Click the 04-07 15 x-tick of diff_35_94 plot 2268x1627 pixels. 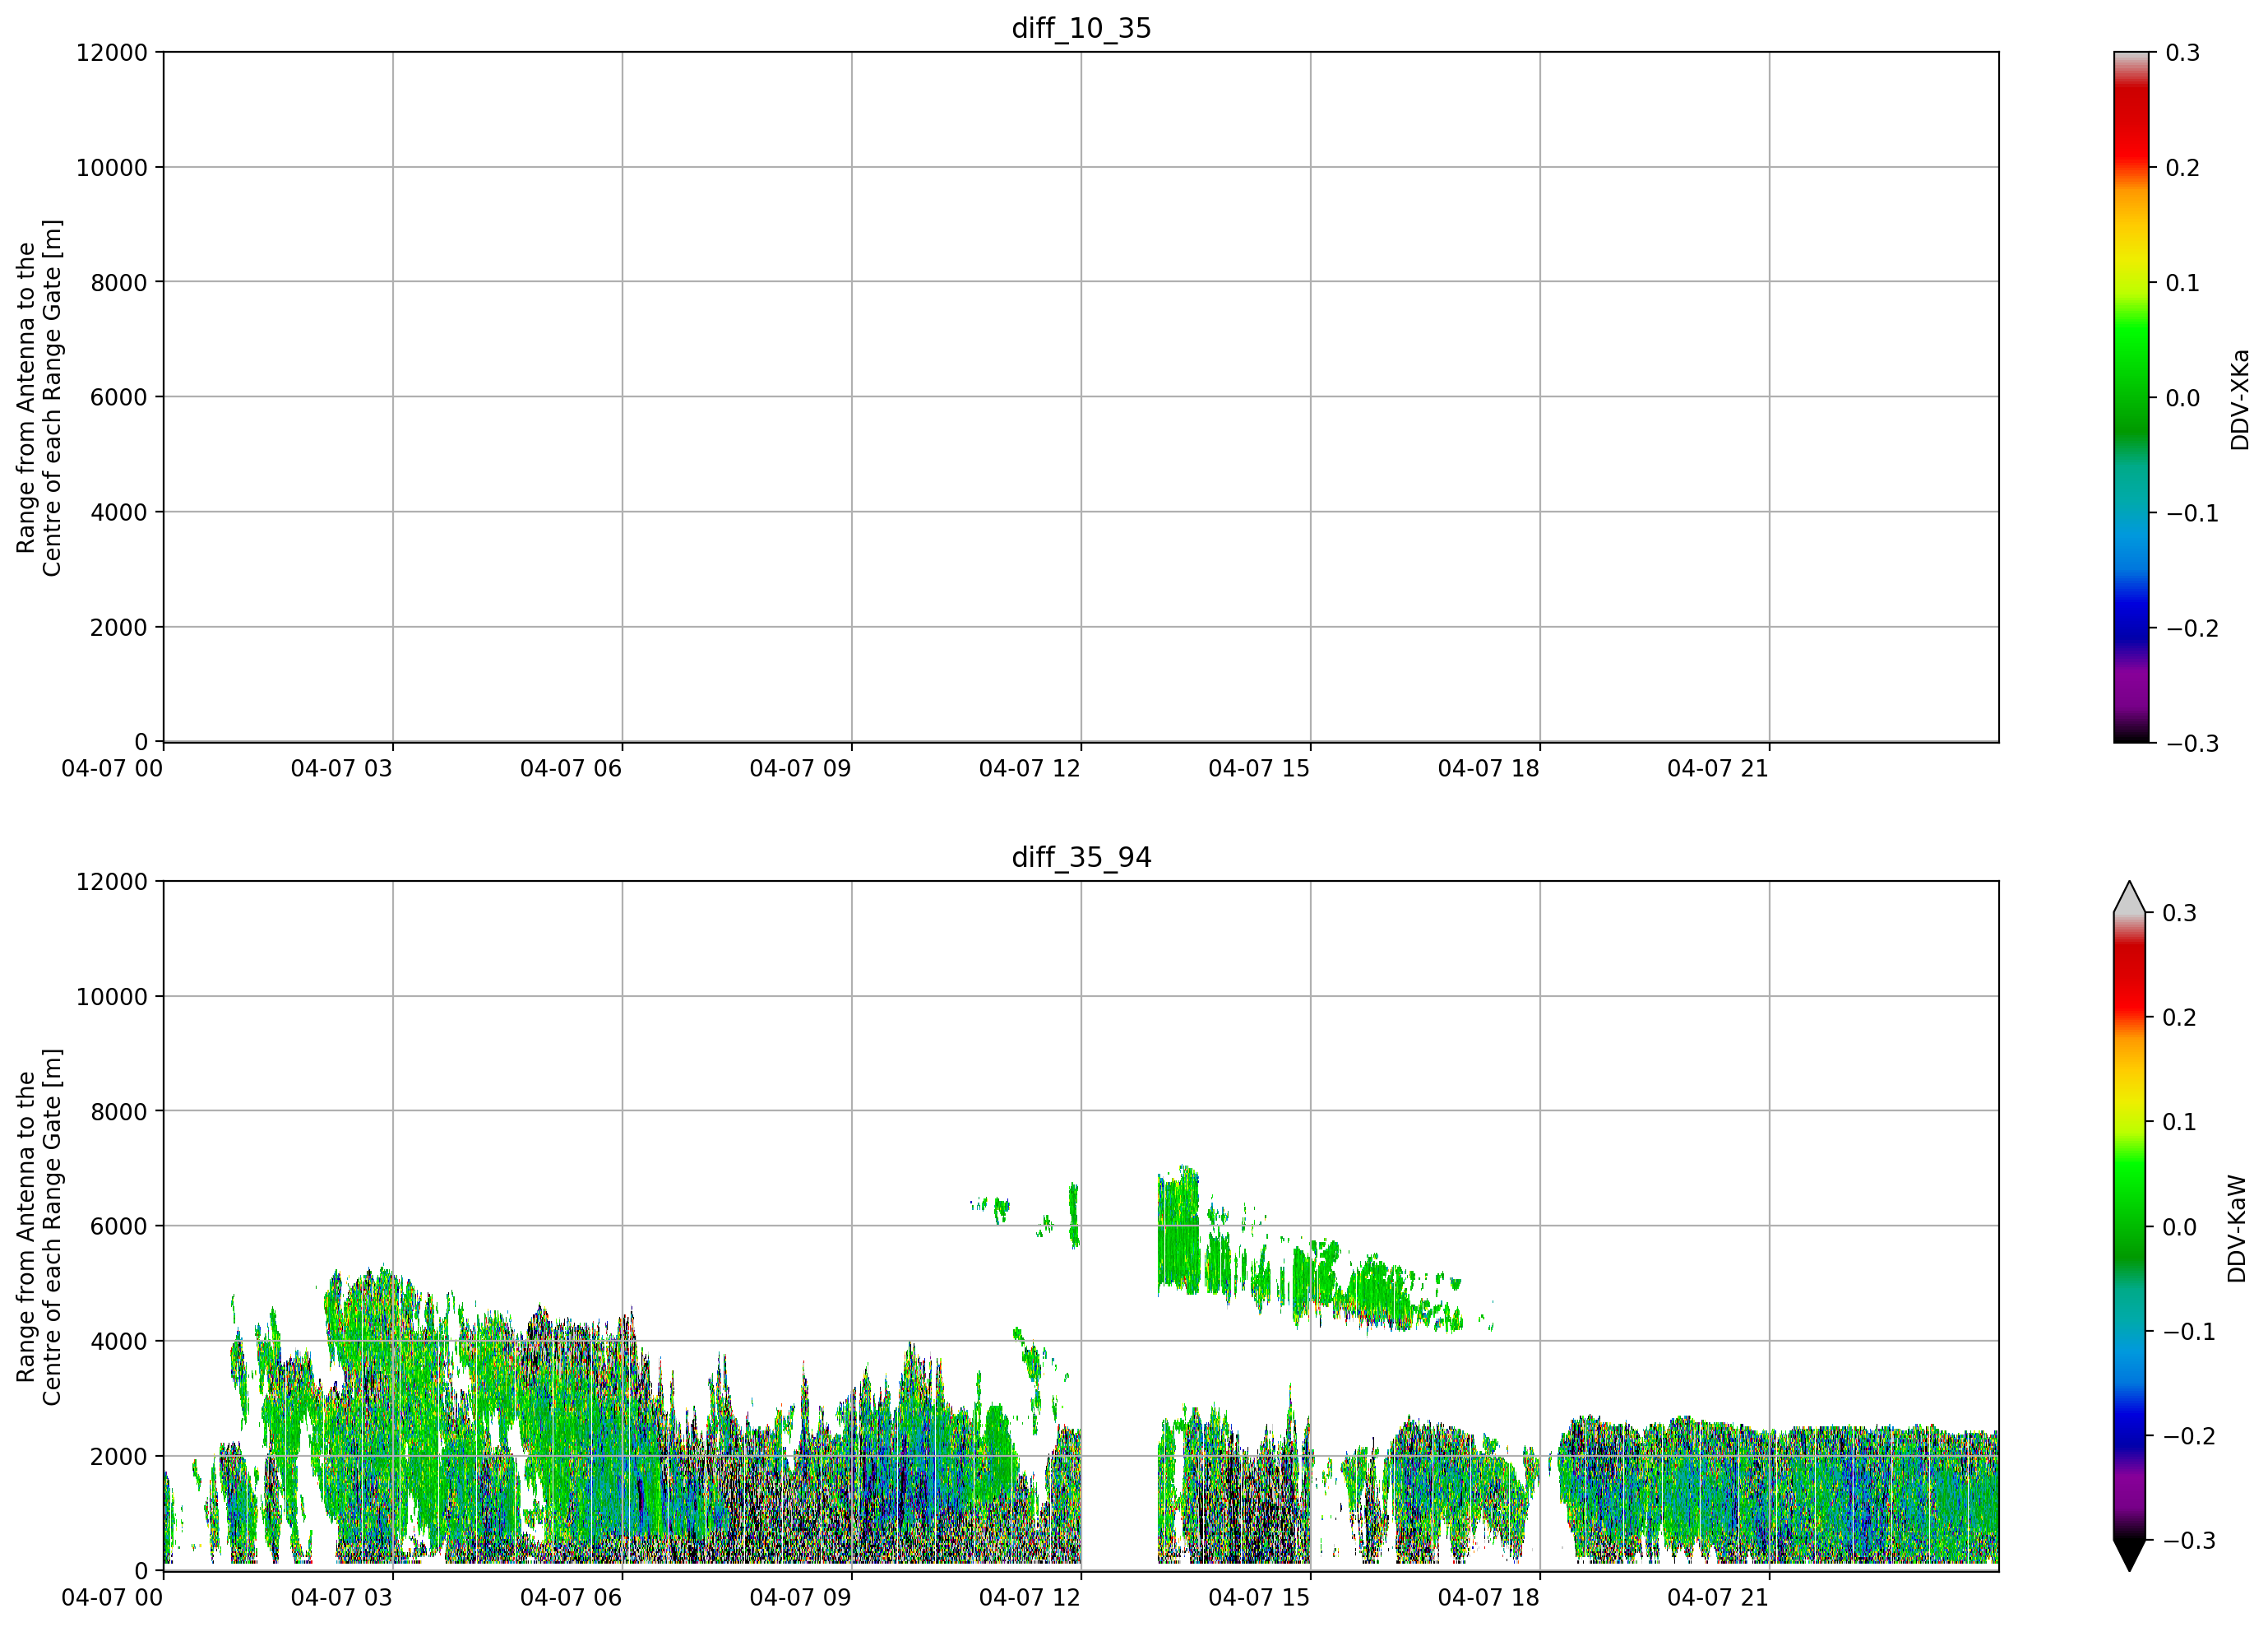click(x=1259, y=1597)
